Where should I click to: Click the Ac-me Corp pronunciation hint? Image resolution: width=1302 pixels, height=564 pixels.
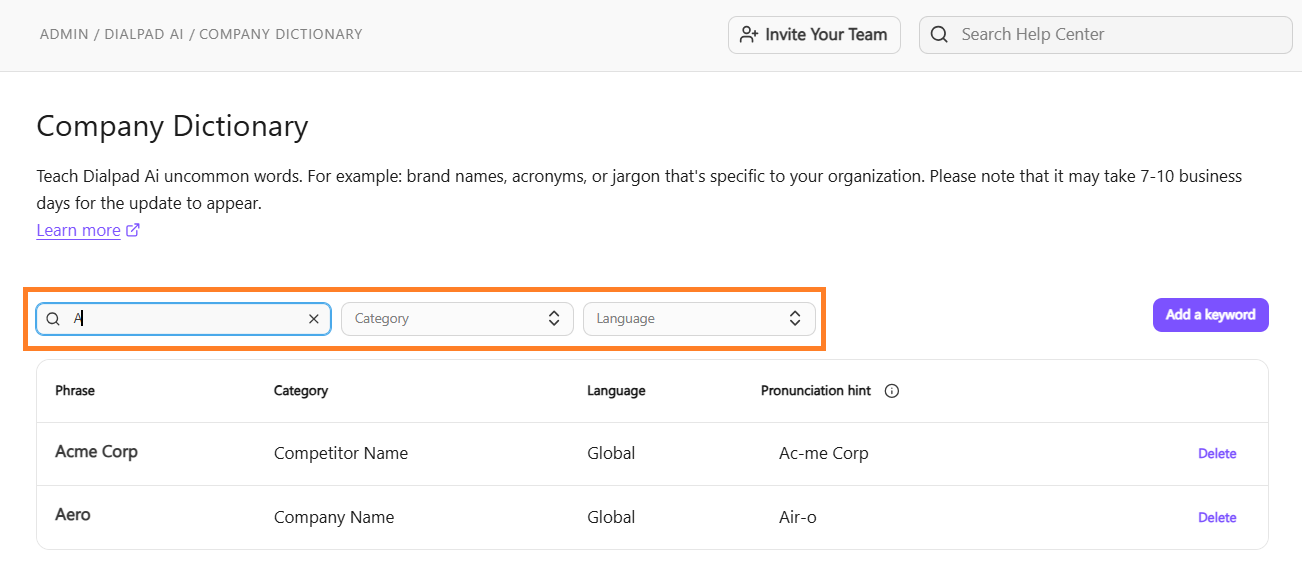[824, 453]
